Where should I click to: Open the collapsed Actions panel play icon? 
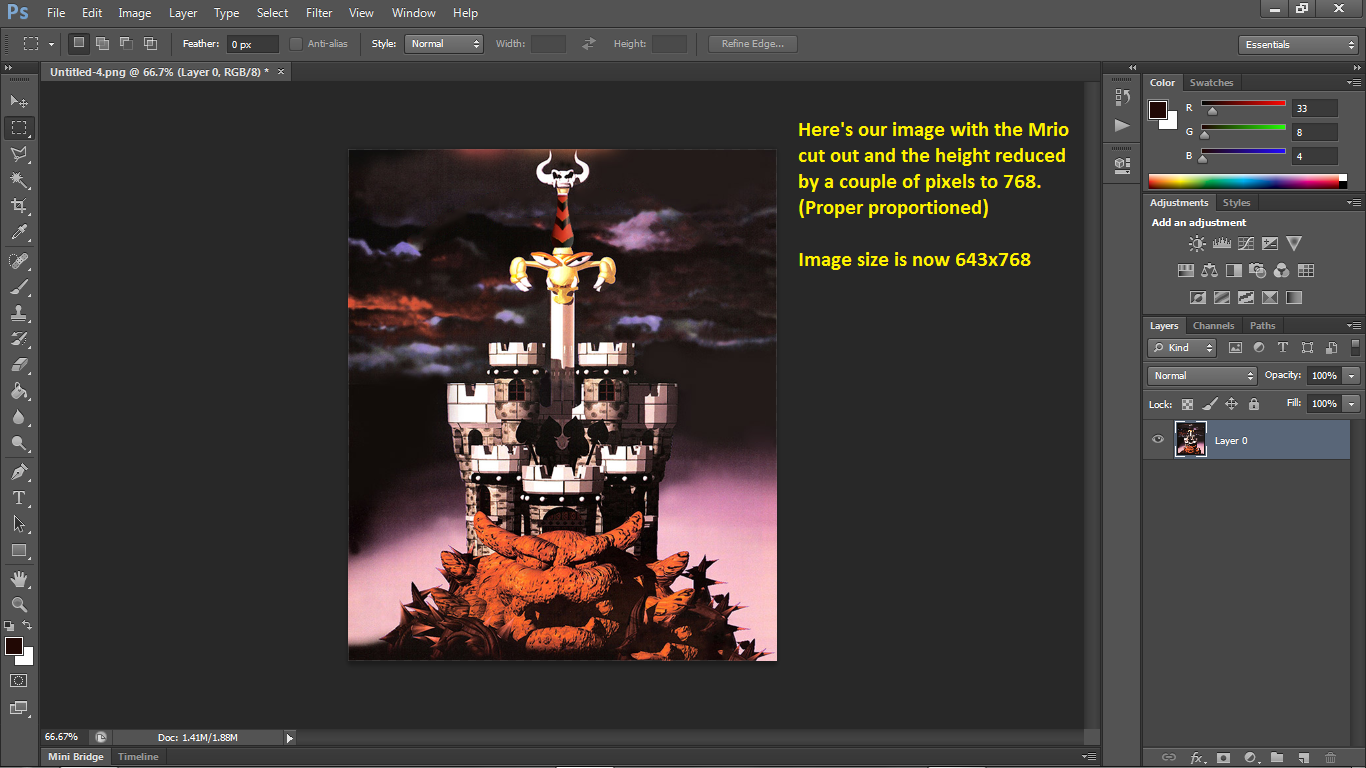pyautogui.click(x=1121, y=125)
